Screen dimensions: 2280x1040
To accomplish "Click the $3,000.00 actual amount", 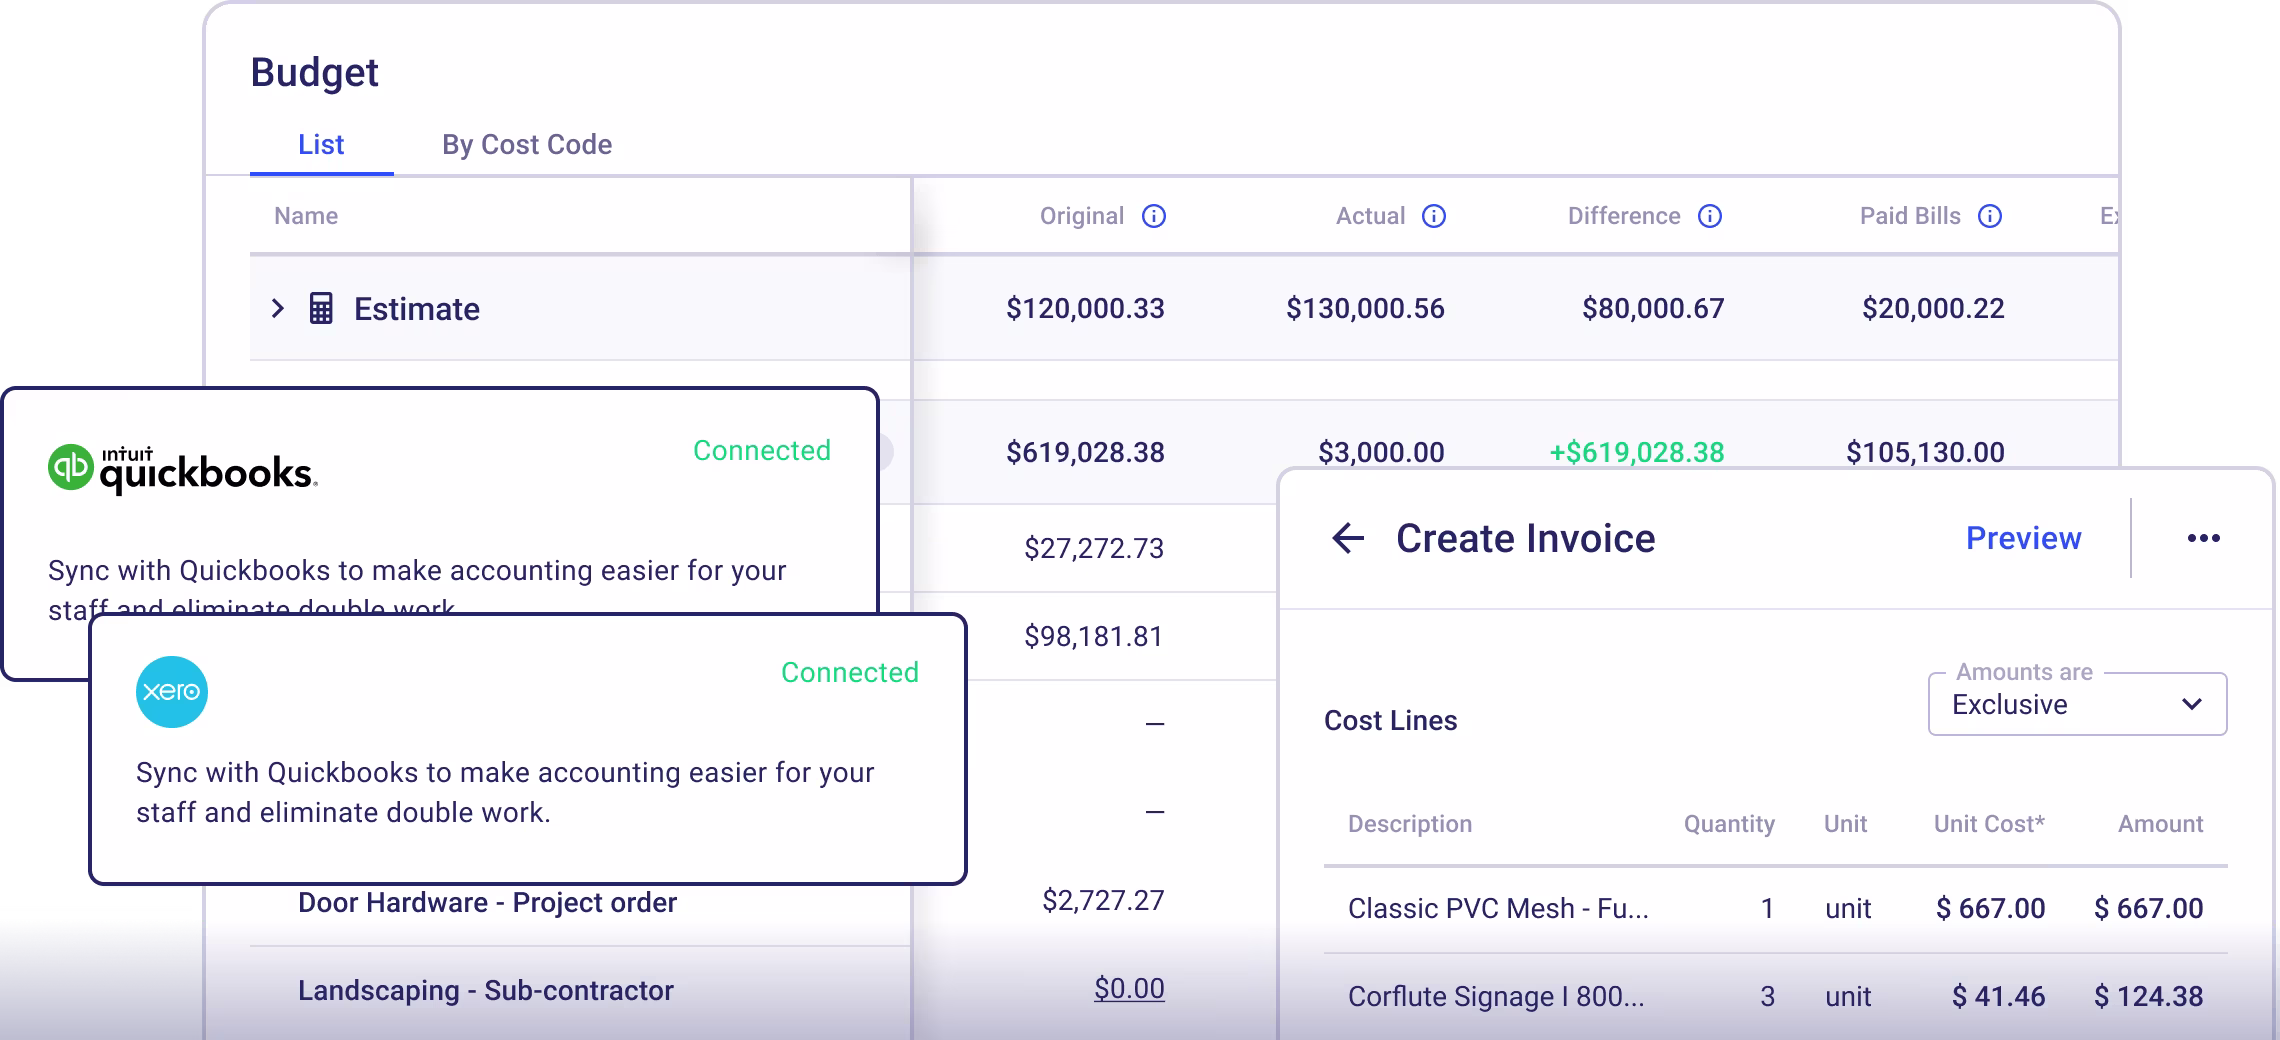I will pyautogui.click(x=1381, y=453).
